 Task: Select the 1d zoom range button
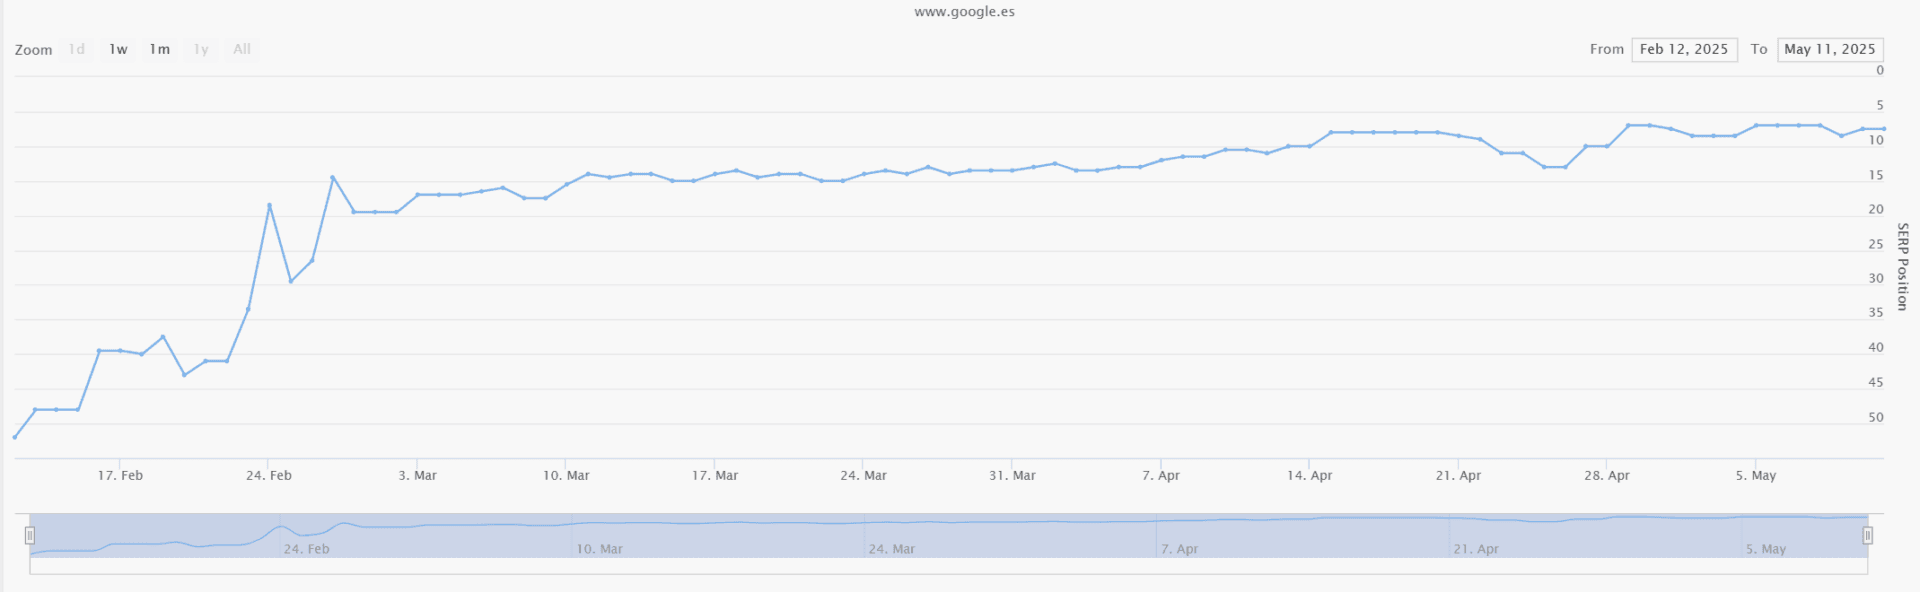77,49
